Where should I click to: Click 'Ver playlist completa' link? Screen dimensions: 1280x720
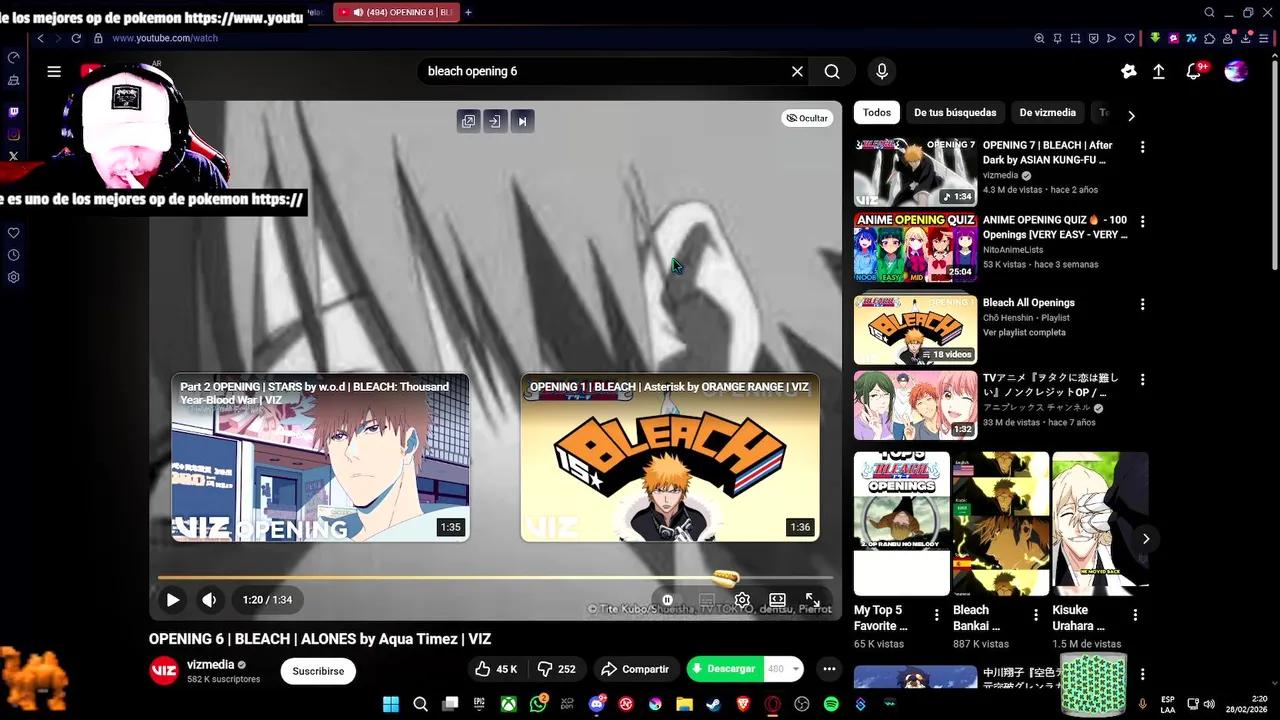(1024, 332)
